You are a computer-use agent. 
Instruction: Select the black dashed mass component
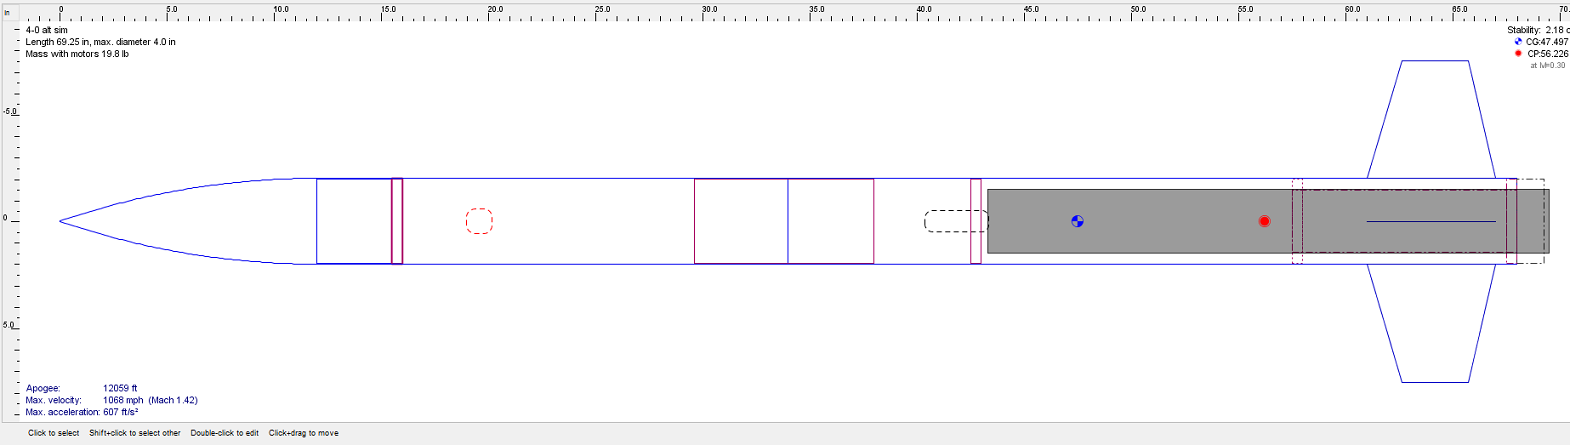[x=955, y=221]
